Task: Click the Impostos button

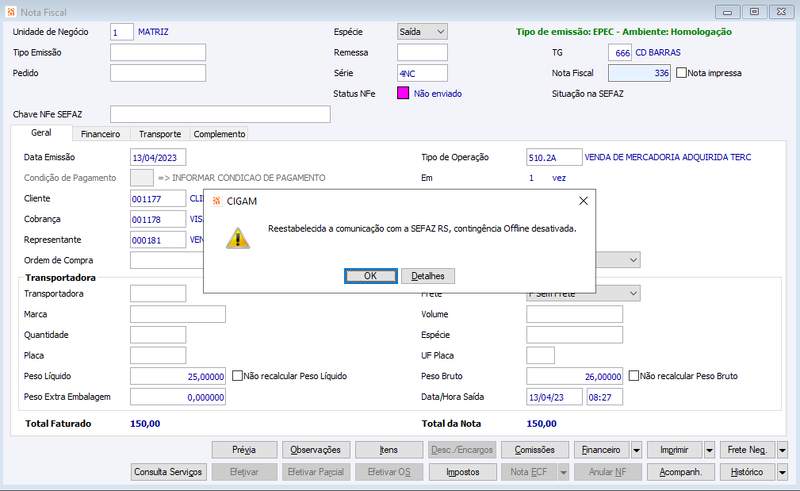Action: tap(463, 472)
